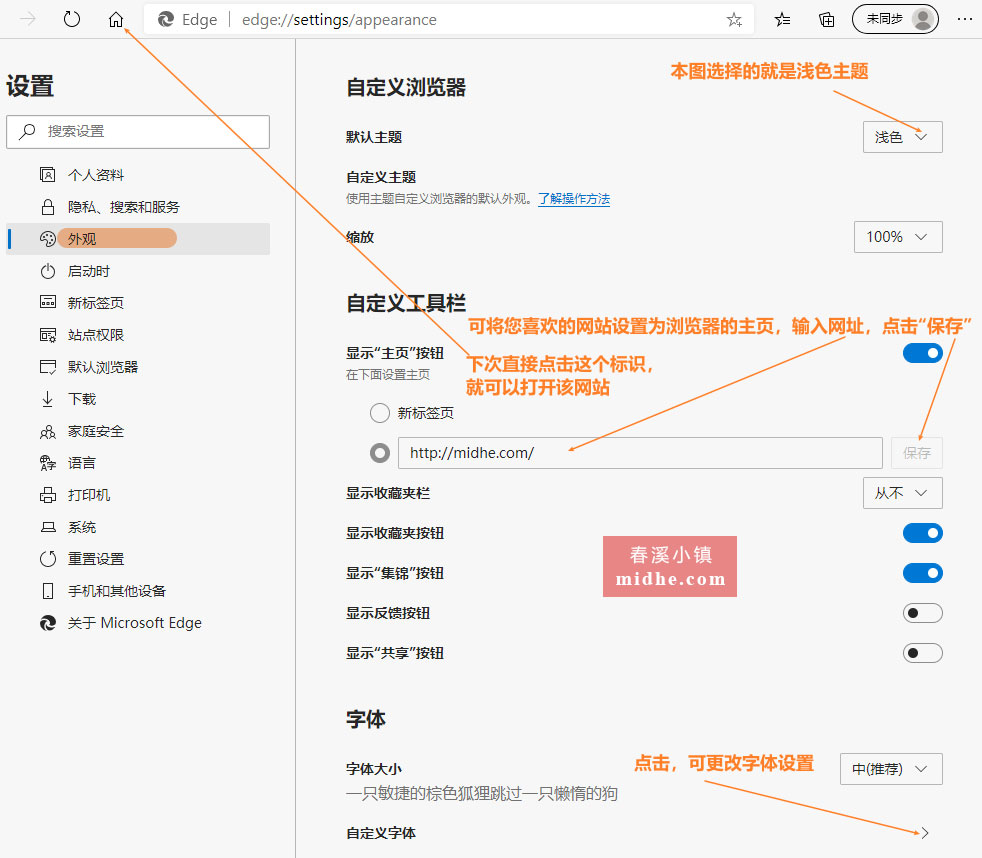The height and width of the screenshot is (858, 982).
Task: Click the 新标签页 sidebar icon
Action: click(48, 302)
